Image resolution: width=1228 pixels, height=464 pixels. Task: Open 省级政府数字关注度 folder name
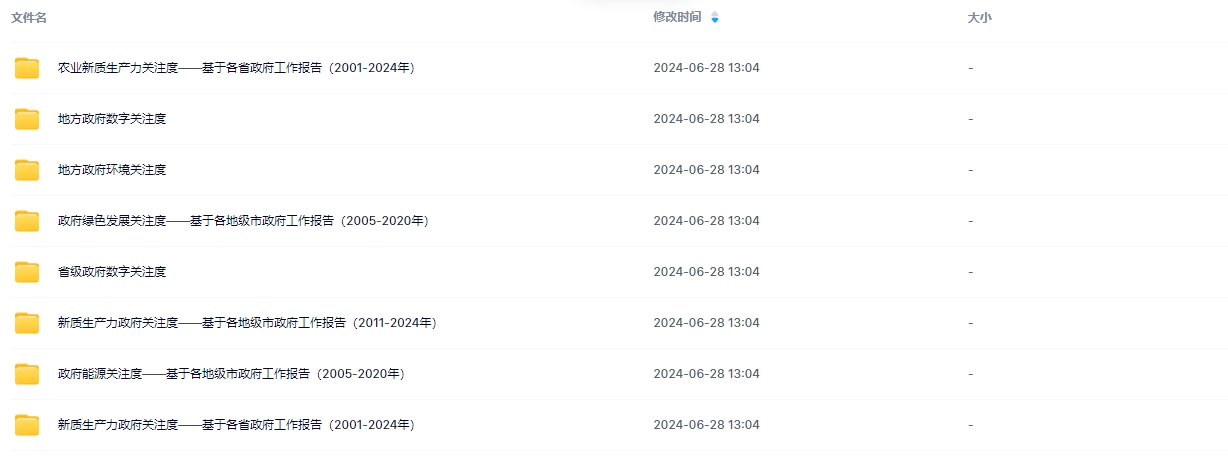coord(112,272)
